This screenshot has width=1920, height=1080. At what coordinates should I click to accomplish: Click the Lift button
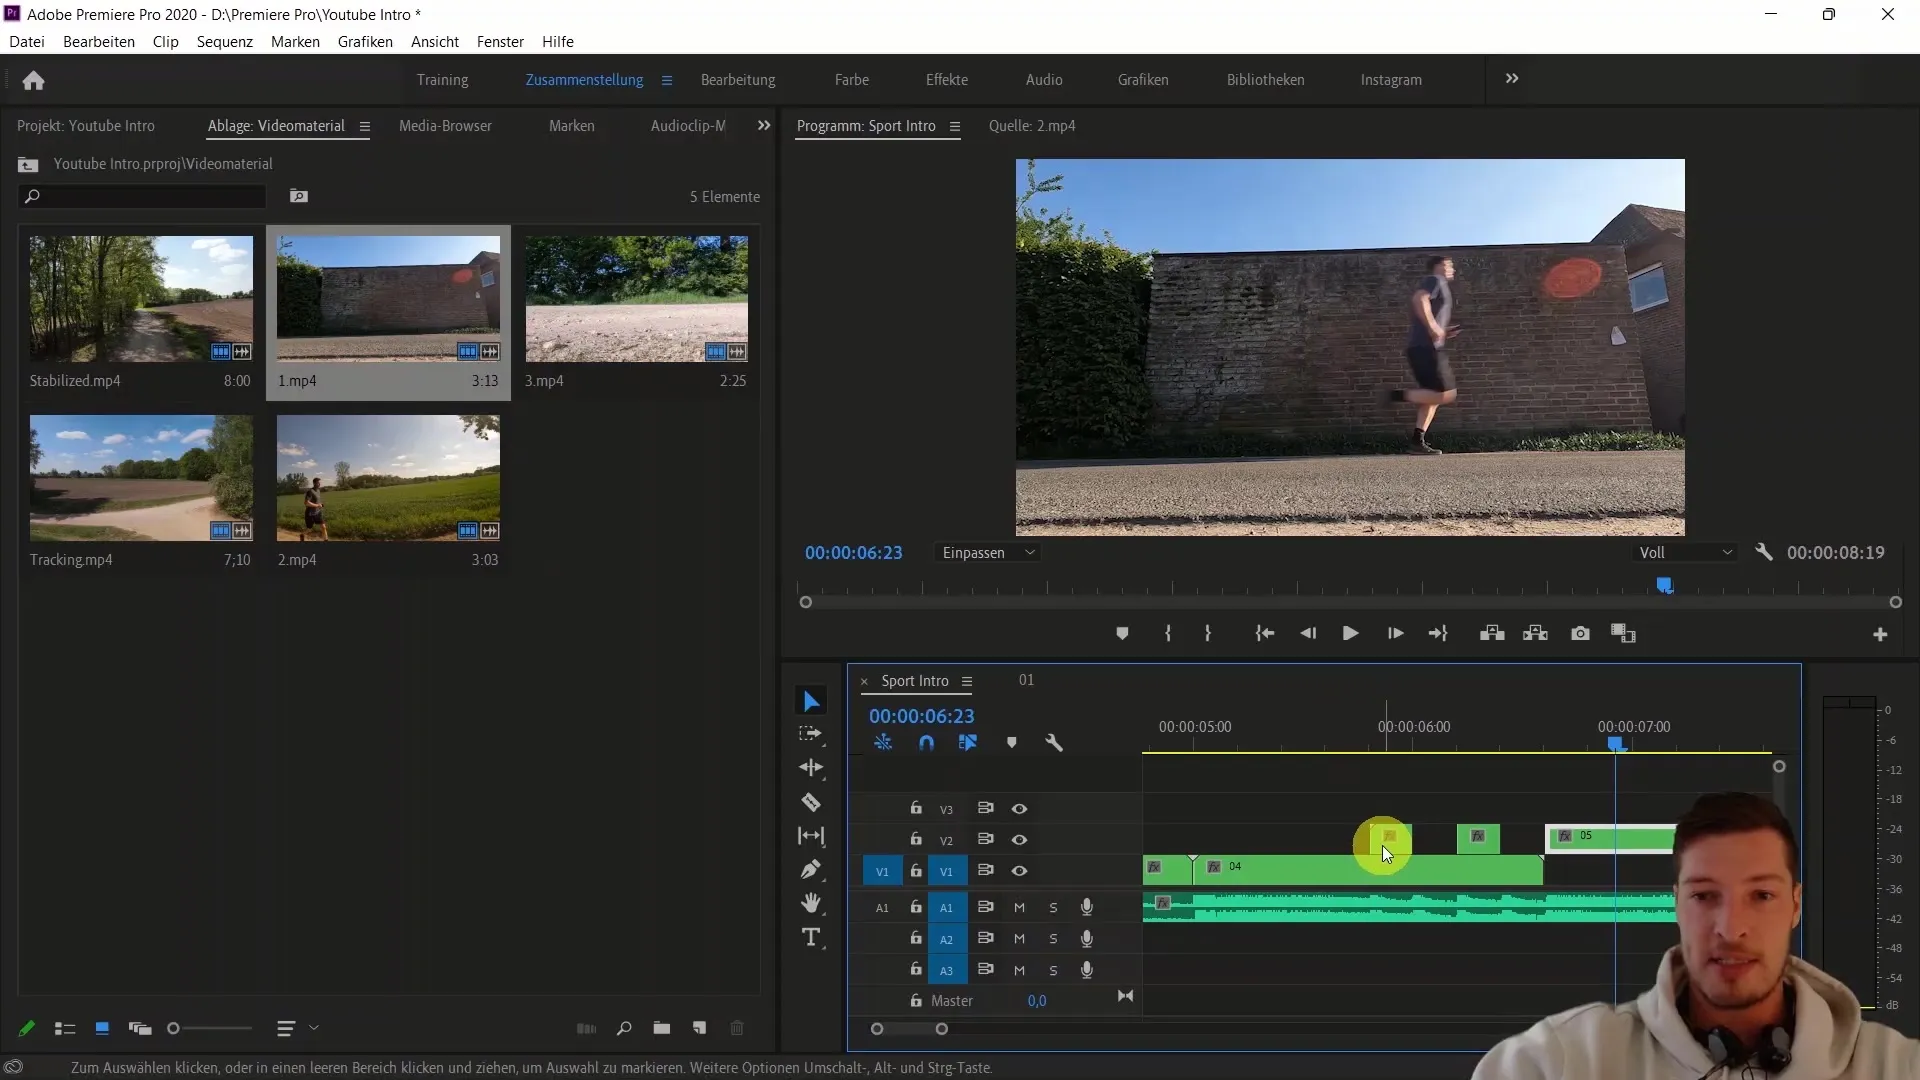point(1492,634)
